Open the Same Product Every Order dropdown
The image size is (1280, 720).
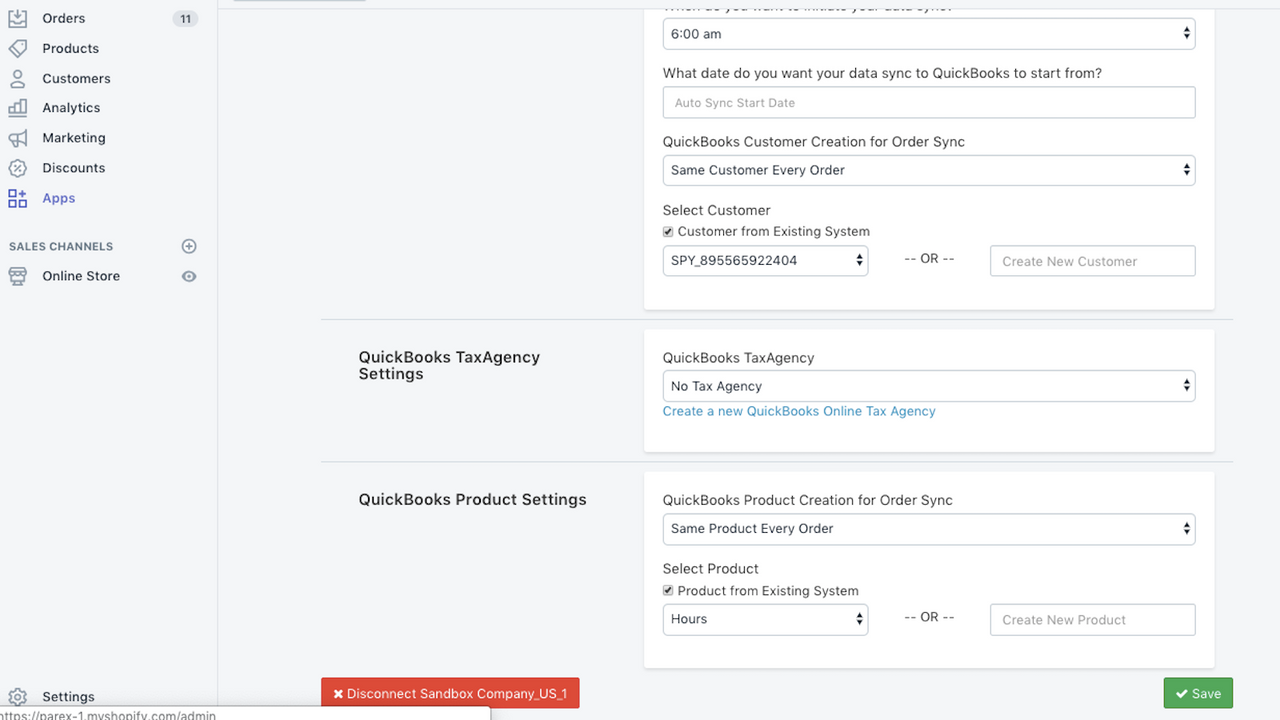(x=928, y=529)
